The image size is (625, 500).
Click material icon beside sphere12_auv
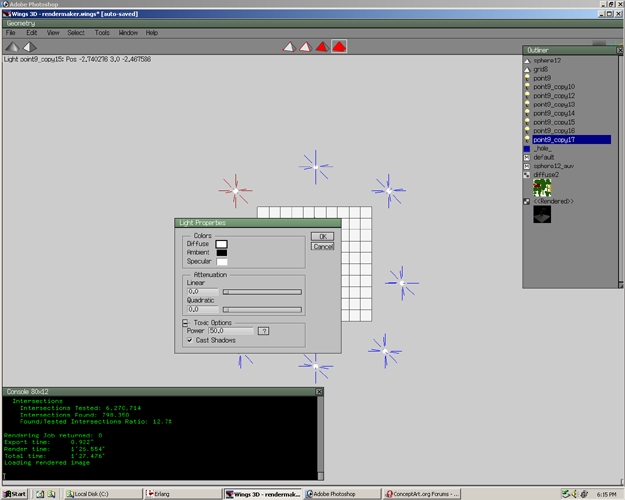[527, 166]
